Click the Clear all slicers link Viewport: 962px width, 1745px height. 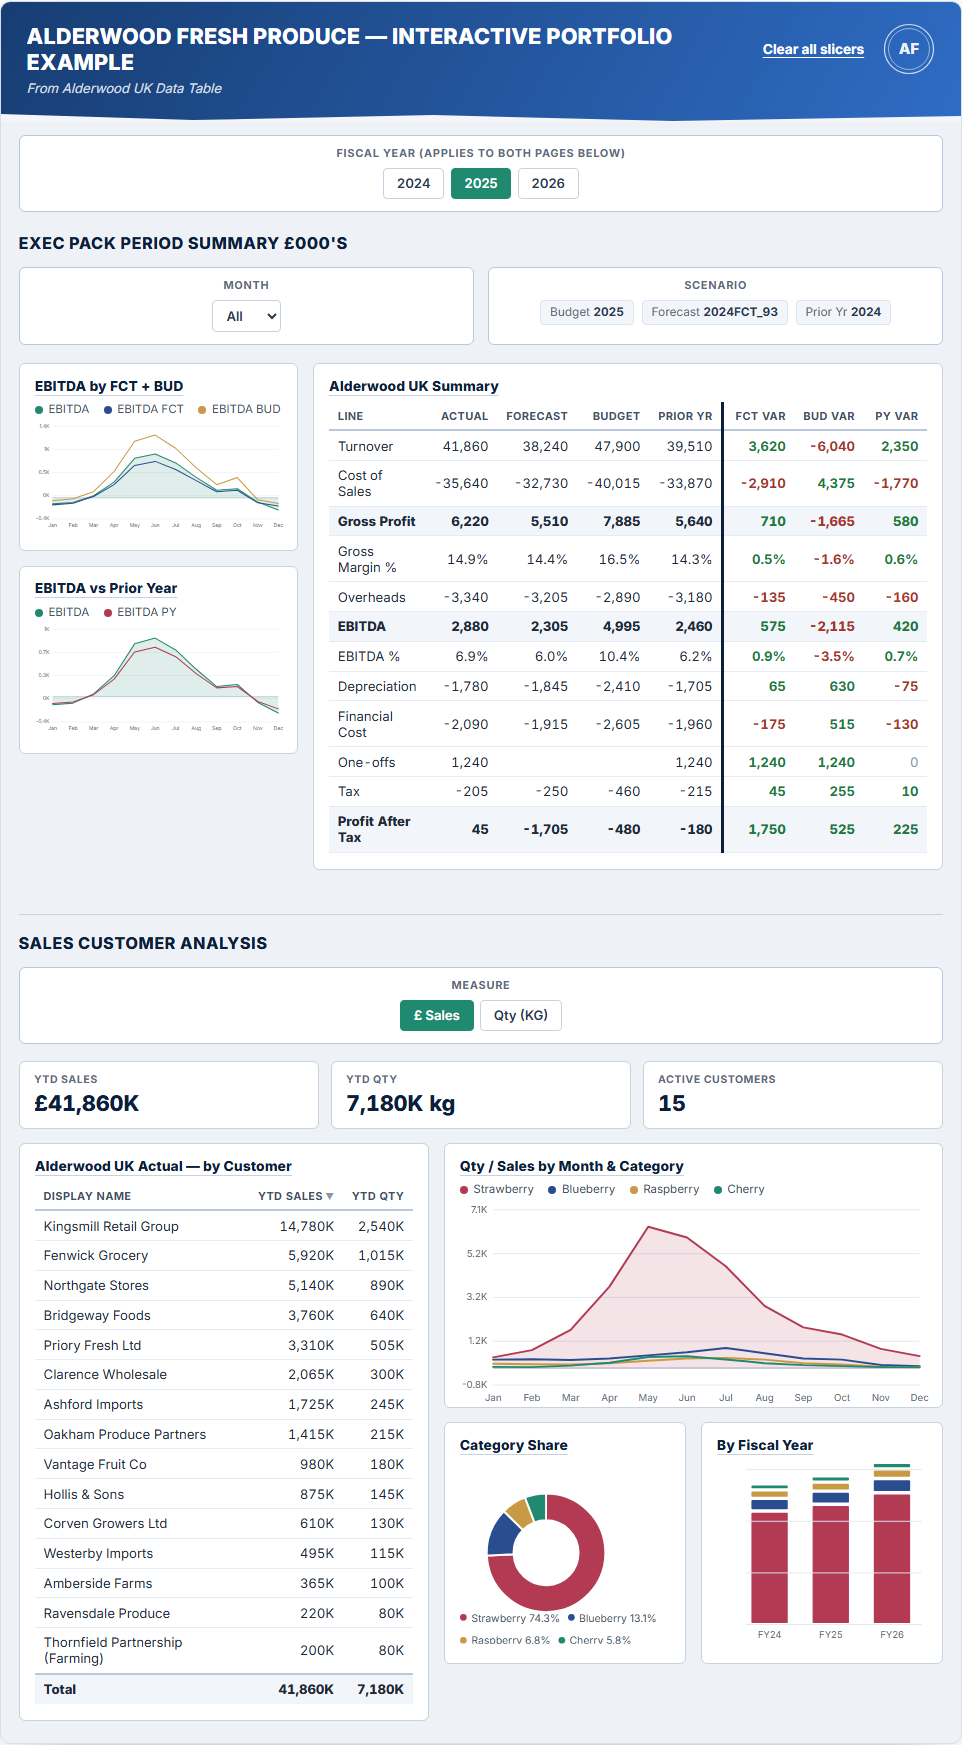813,49
